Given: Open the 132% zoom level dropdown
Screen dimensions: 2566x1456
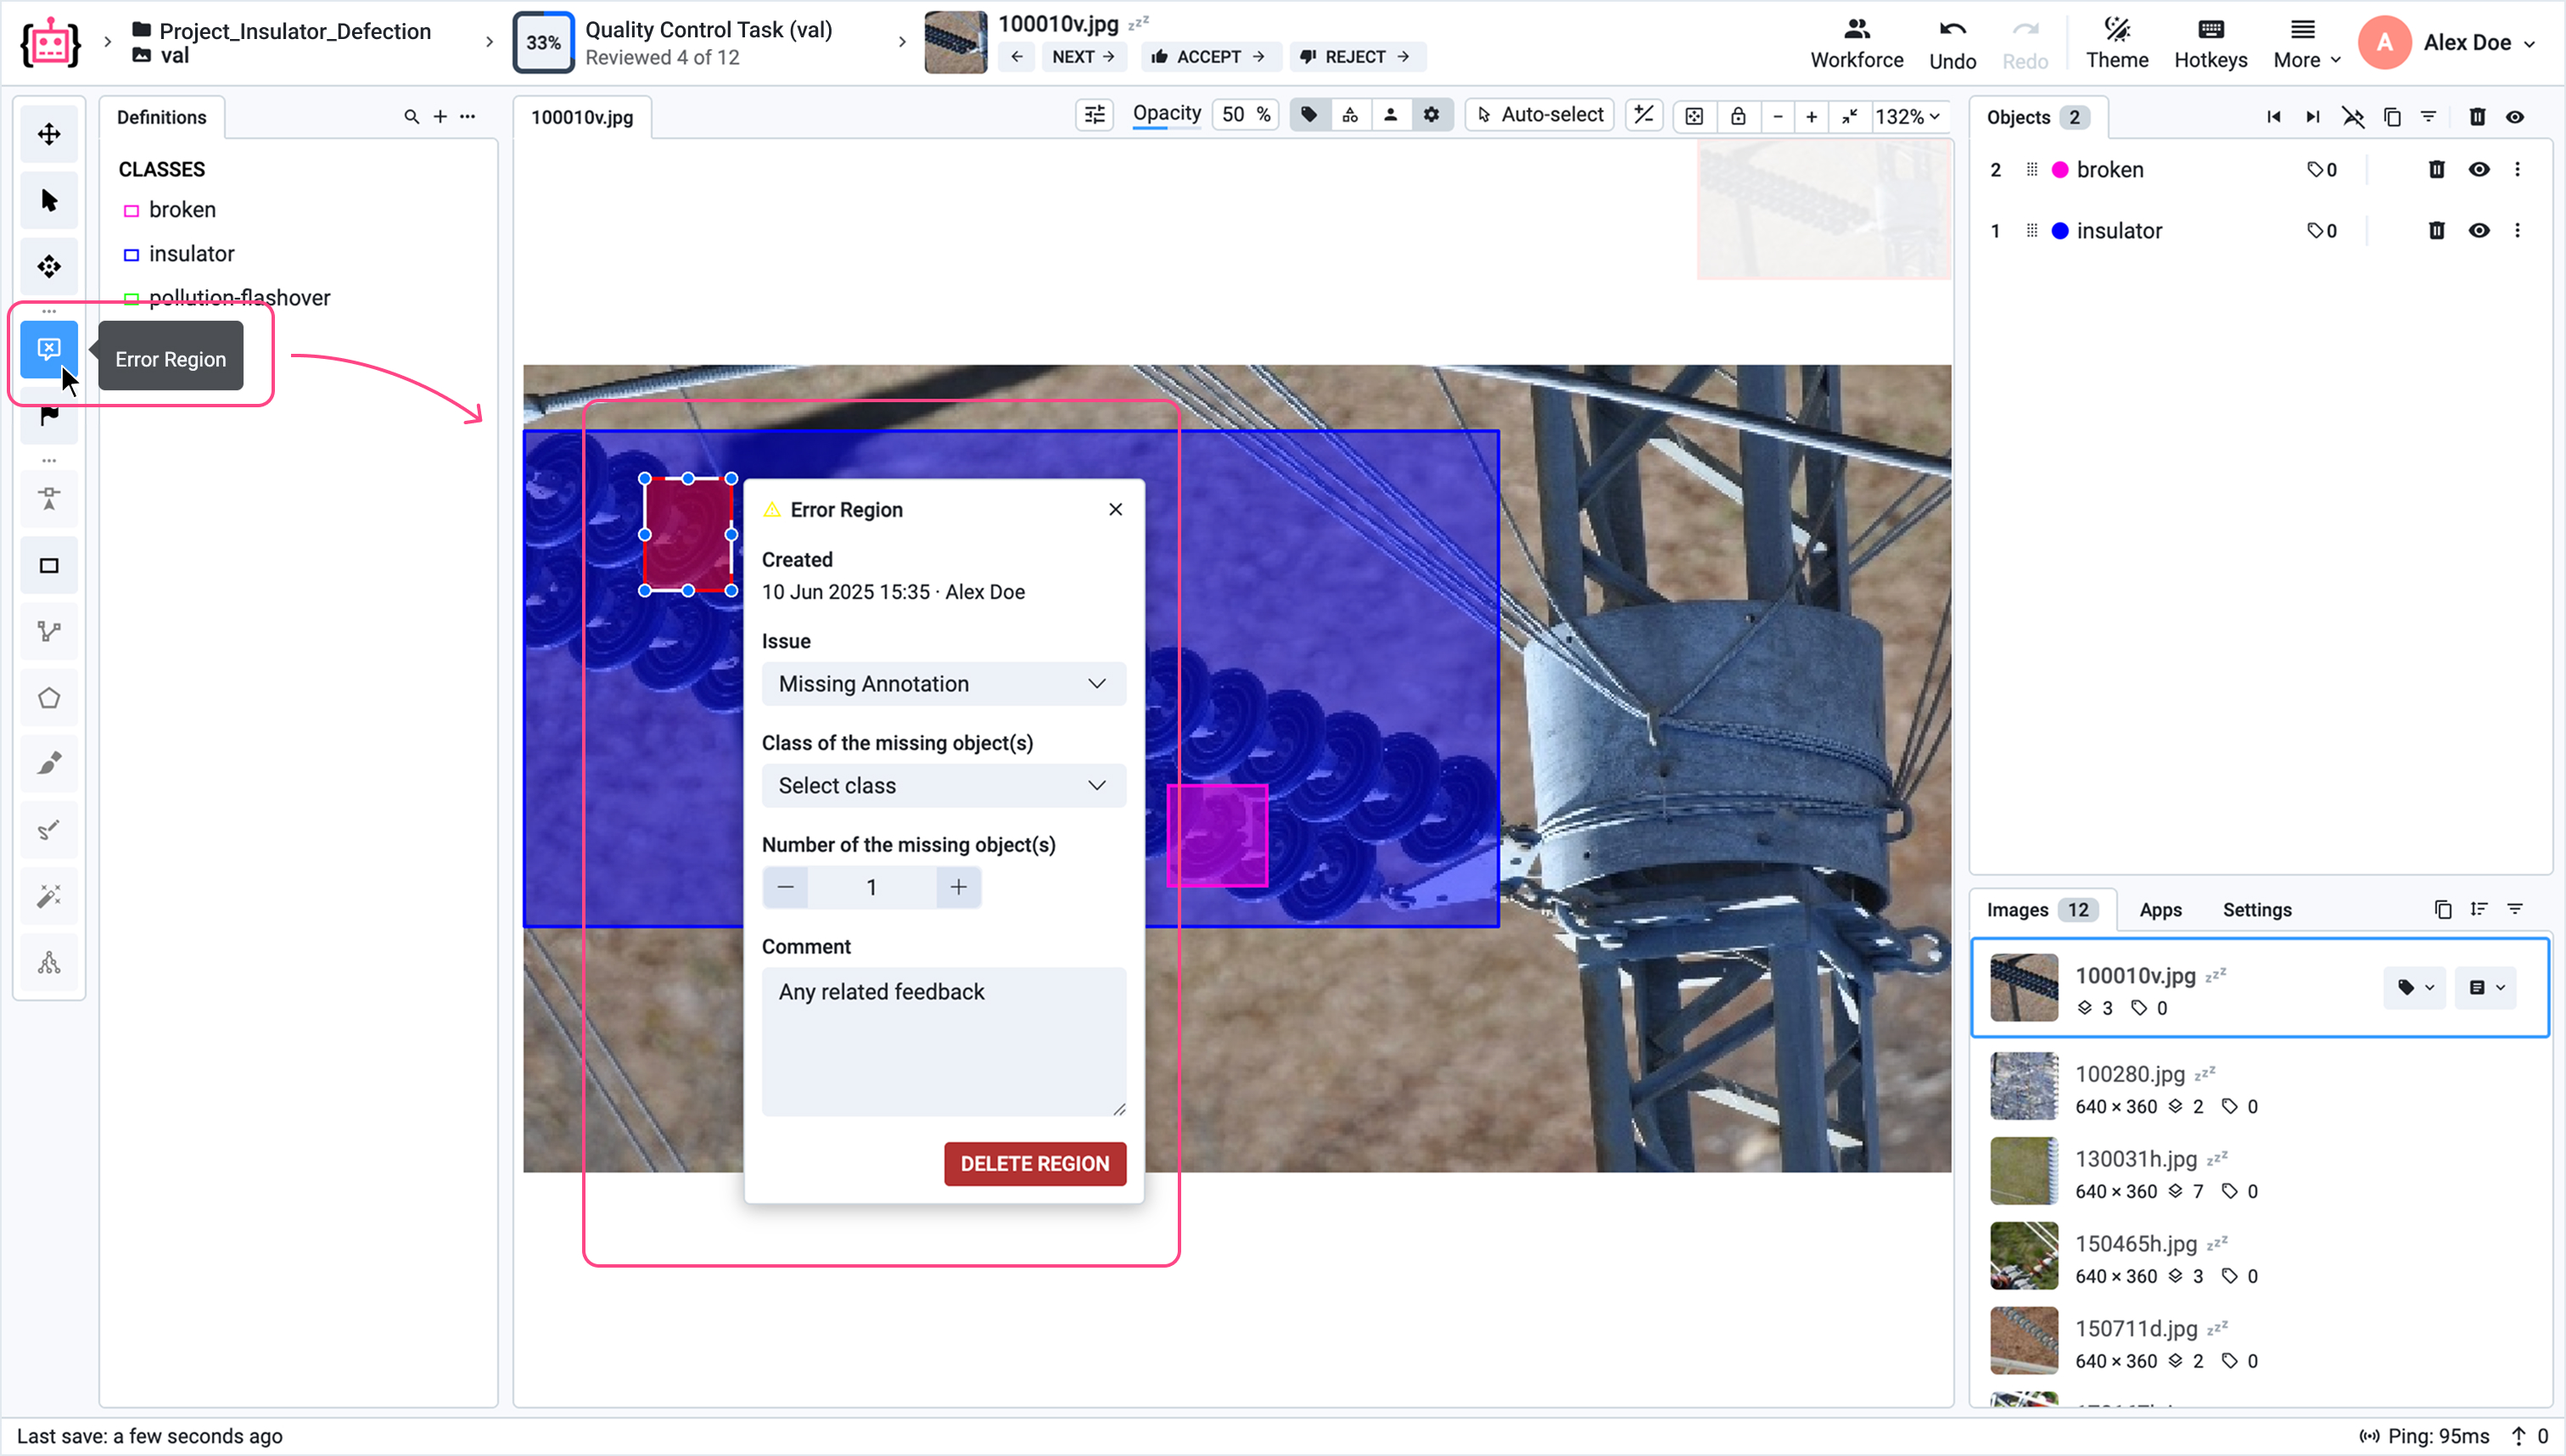Looking at the screenshot, I should point(1907,116).
